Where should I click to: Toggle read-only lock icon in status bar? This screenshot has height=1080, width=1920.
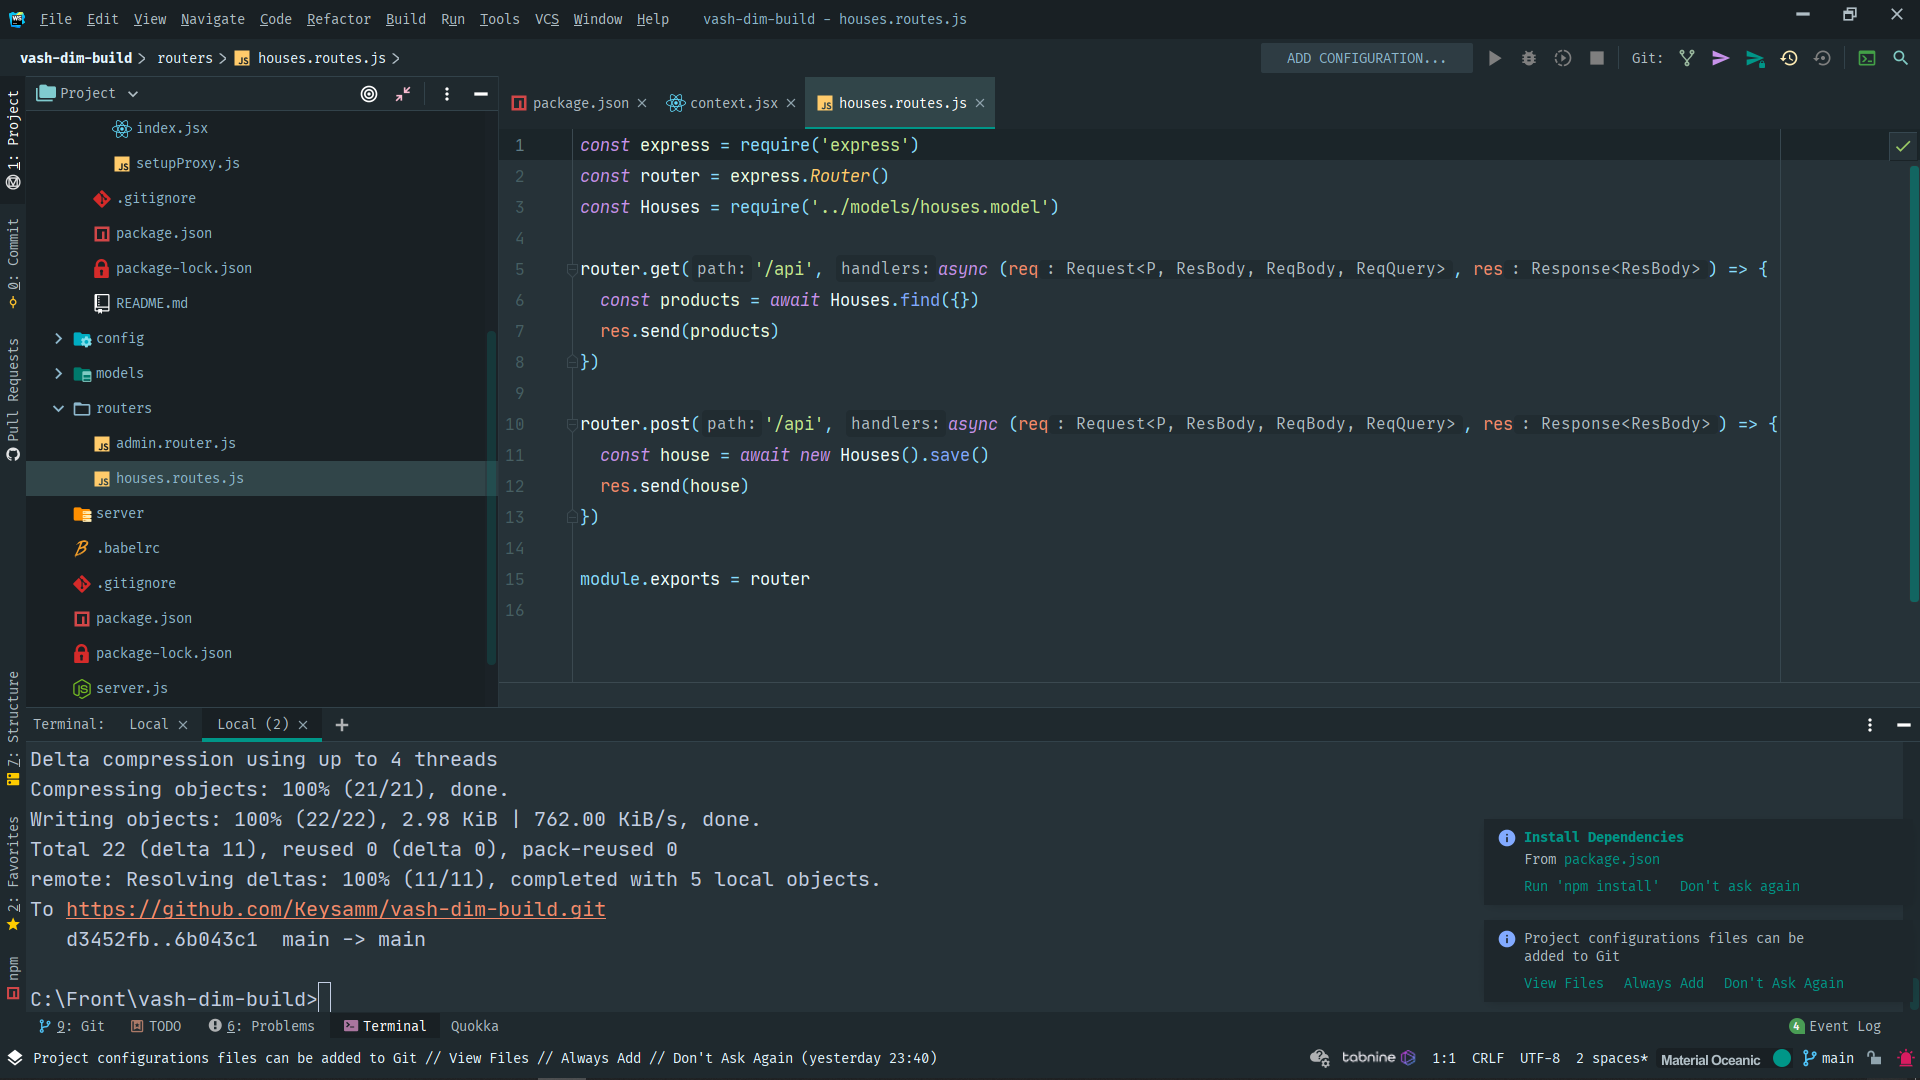pos(1874,1058)
